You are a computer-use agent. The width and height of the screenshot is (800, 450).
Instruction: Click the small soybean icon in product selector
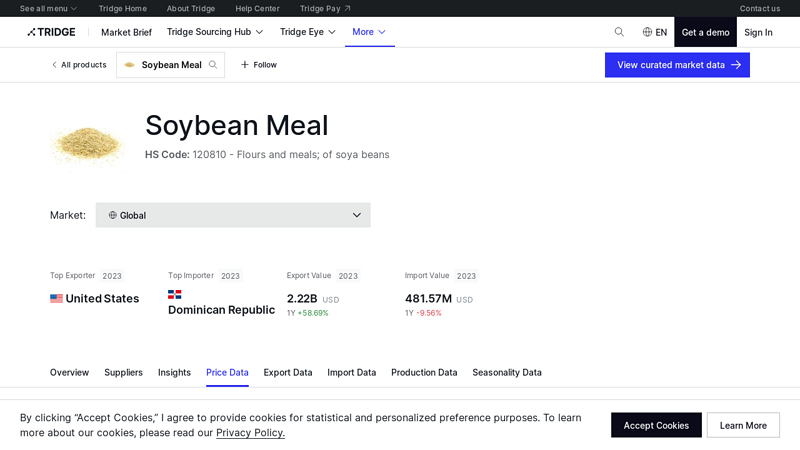(130, 65)
